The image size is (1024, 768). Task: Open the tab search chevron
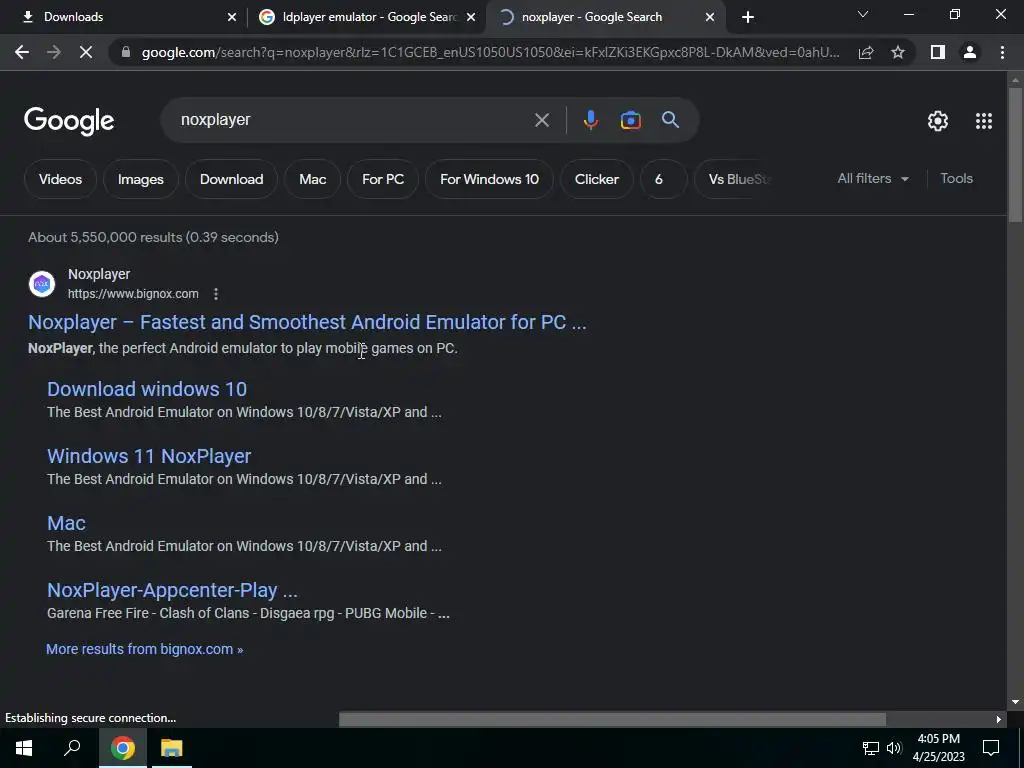click(x=863, y=14)
